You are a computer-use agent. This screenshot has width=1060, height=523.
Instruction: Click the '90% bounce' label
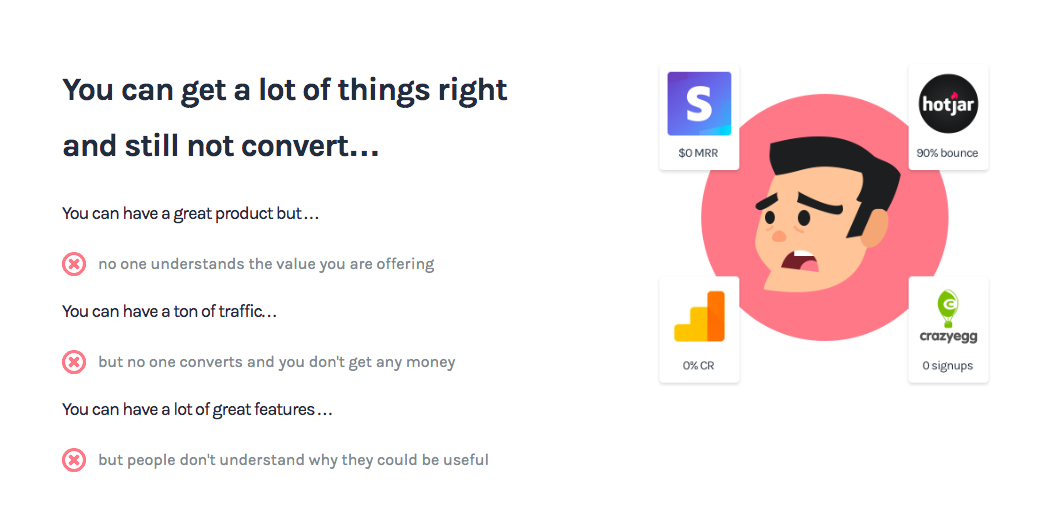(x=947, y=154)
